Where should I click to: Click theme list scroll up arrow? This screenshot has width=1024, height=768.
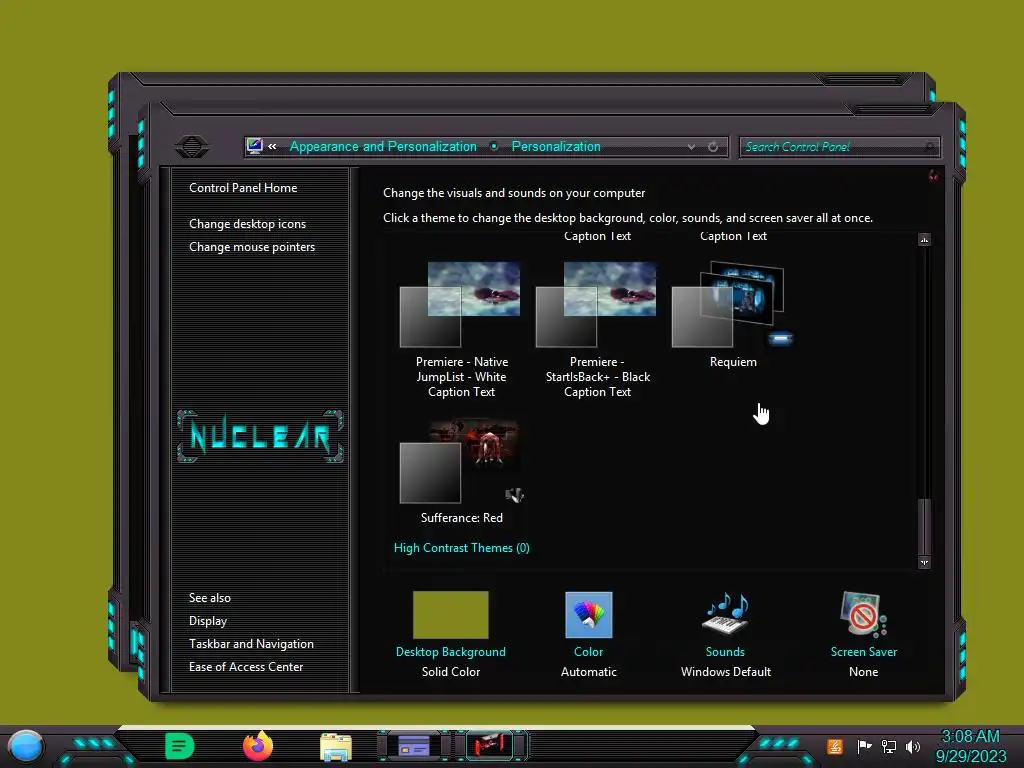pyautogui.click(x=924, y=240)
